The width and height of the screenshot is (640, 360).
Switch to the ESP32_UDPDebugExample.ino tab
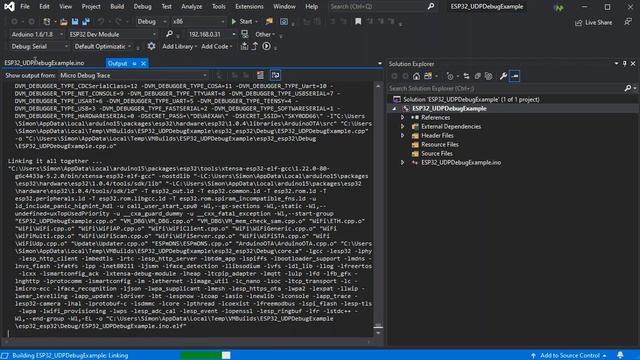click(x=44, y=63)
